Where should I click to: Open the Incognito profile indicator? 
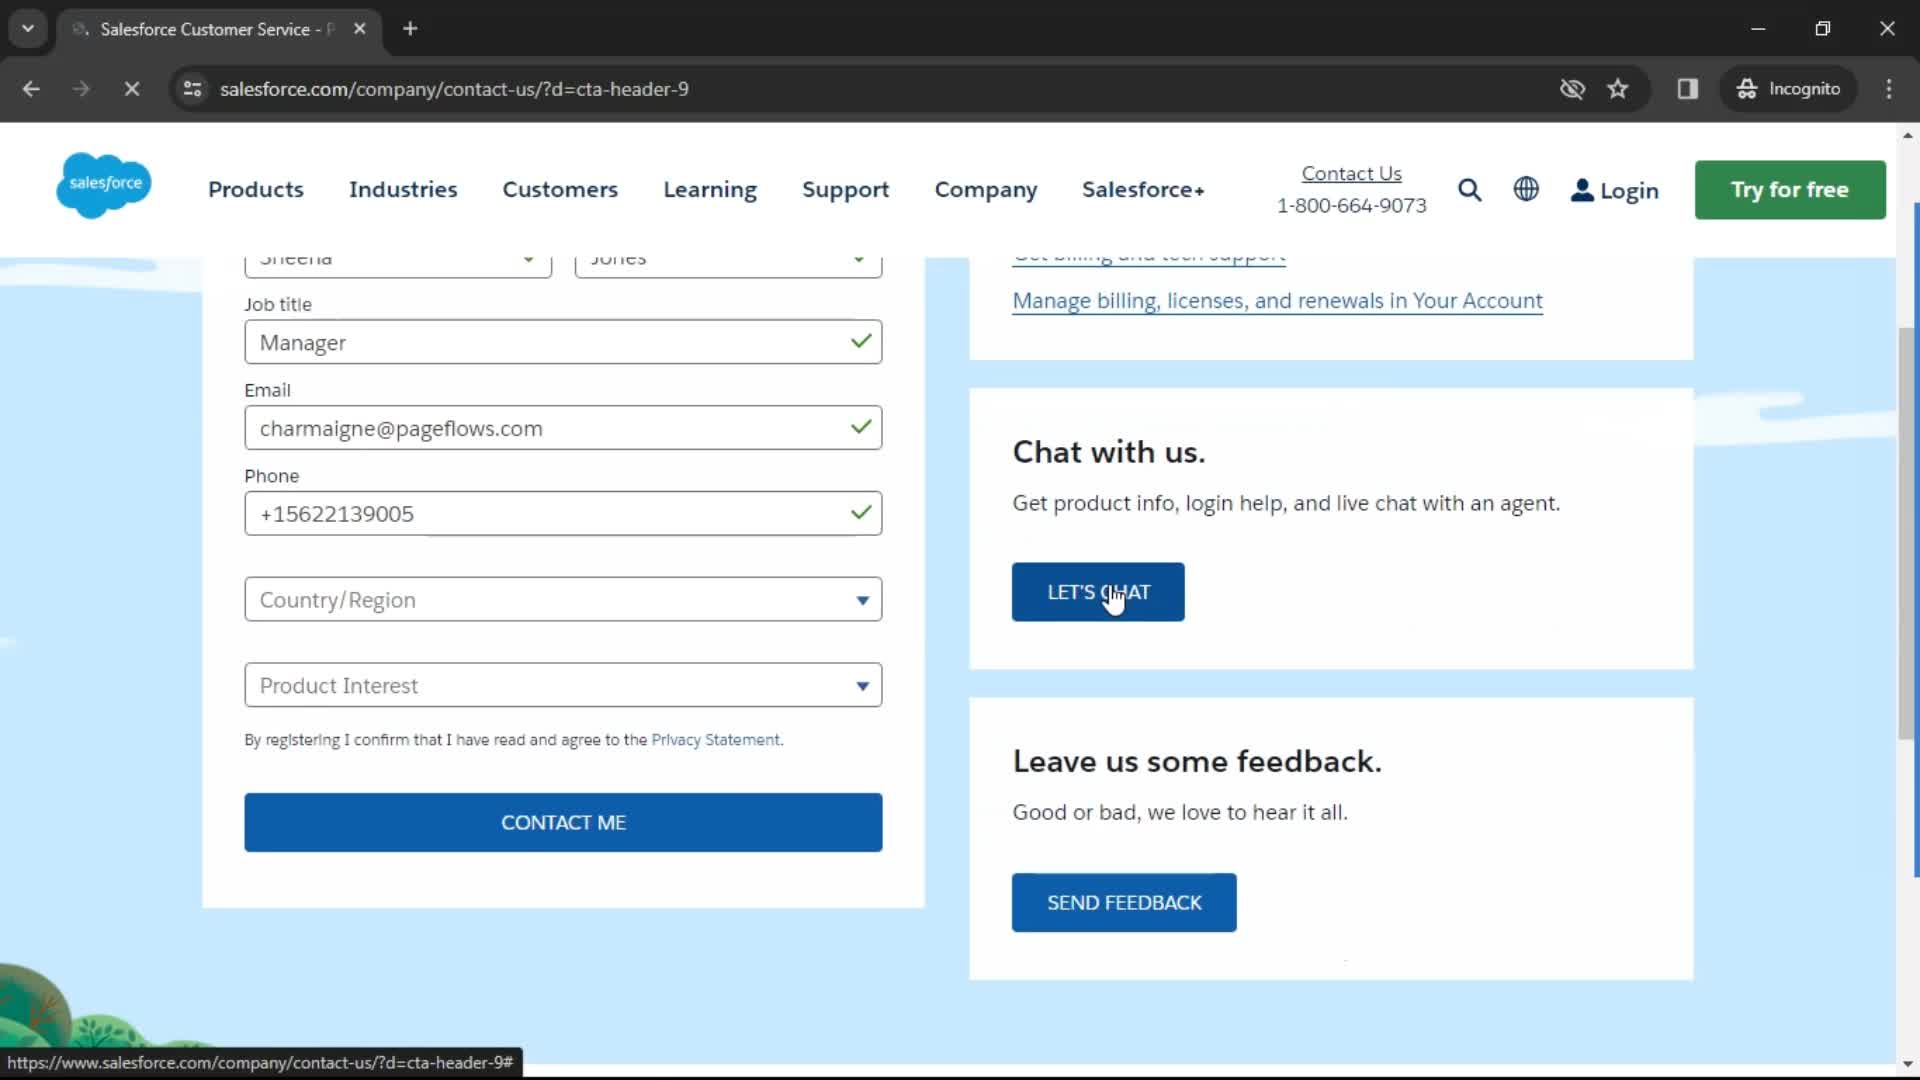[x=1789, y=89]
